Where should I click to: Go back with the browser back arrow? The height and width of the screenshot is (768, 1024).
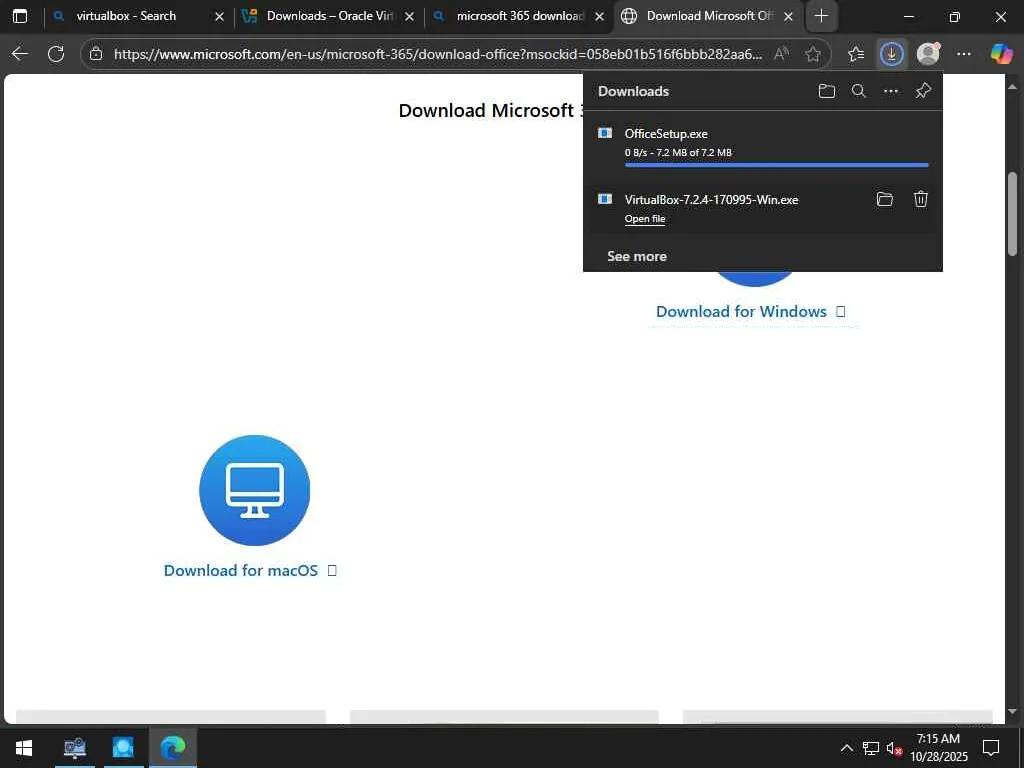pyautogui.click(x=20, y=54)
